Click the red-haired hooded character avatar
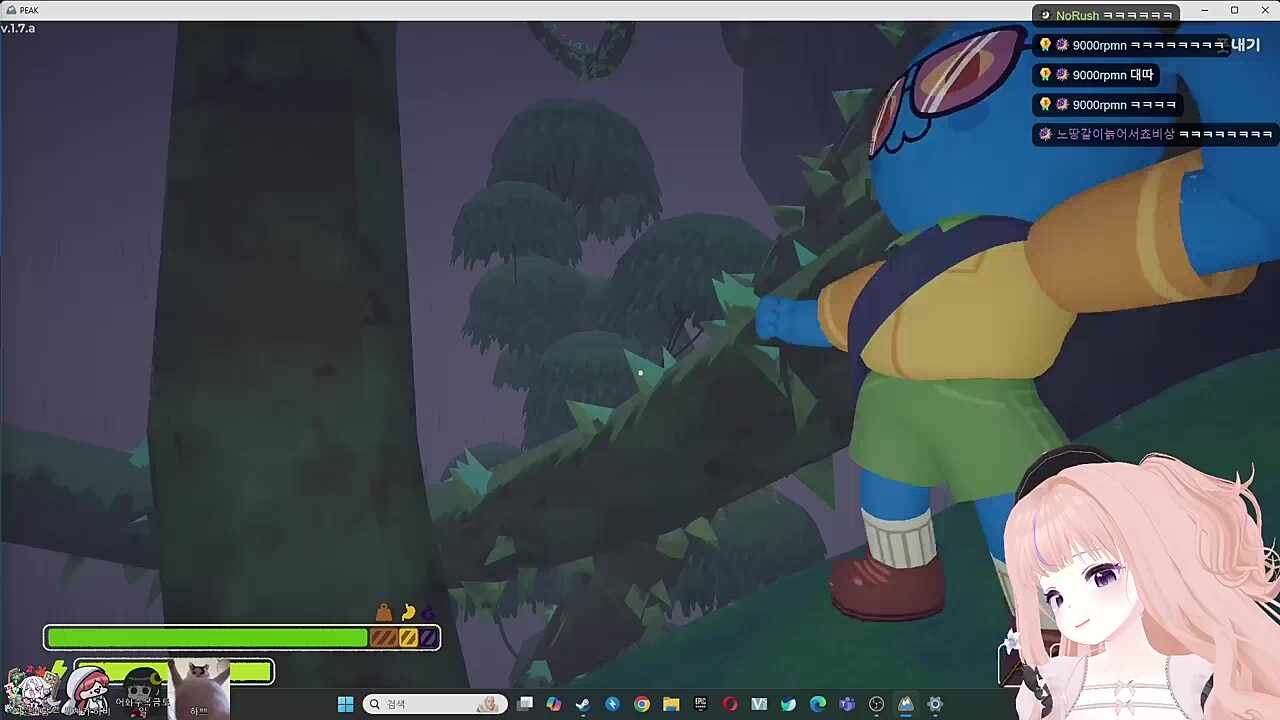The height and width of the screenshot is (720, 1280). 90,690
